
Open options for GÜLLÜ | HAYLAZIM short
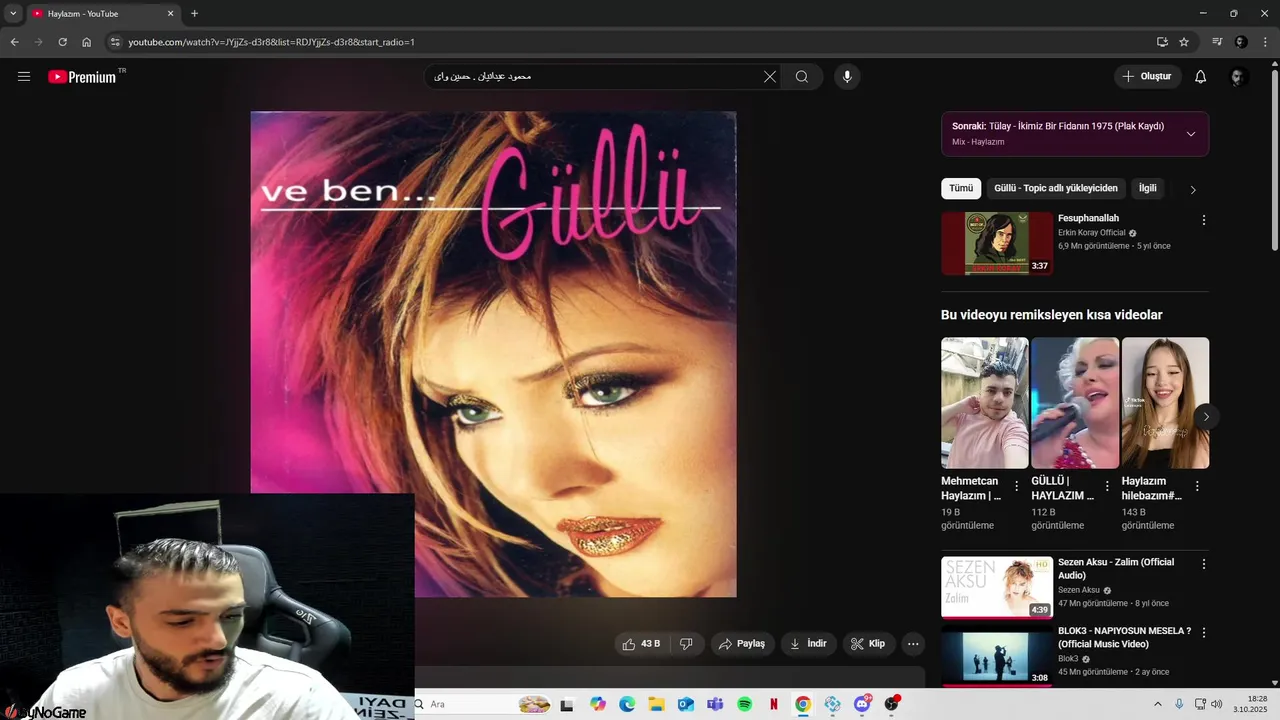click(1107, 486)
